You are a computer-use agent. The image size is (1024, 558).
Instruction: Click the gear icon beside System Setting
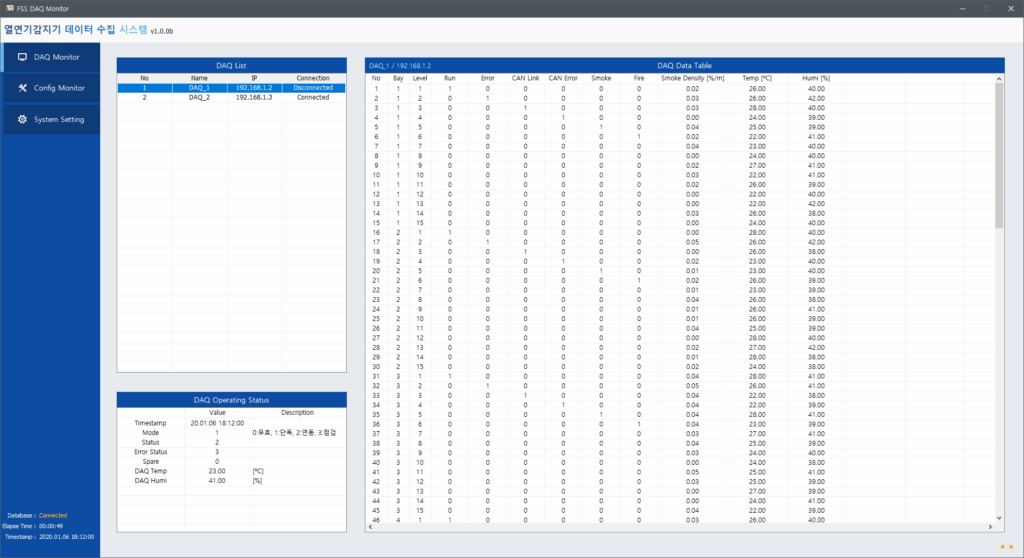(22, 120)
